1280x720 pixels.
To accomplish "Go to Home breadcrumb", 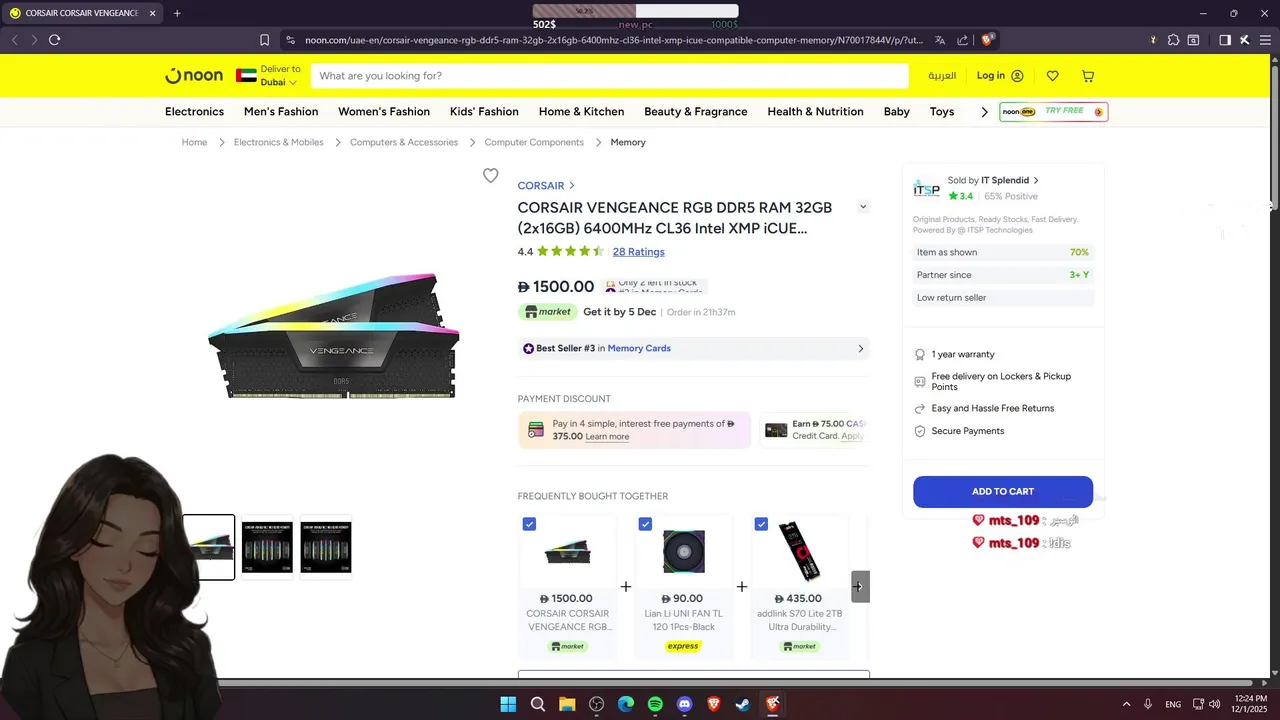I will coord(194,143).
